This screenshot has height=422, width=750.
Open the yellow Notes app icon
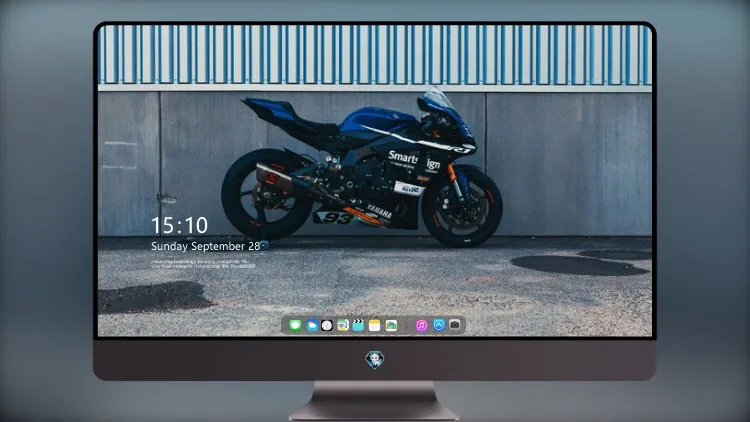point(375,325)
